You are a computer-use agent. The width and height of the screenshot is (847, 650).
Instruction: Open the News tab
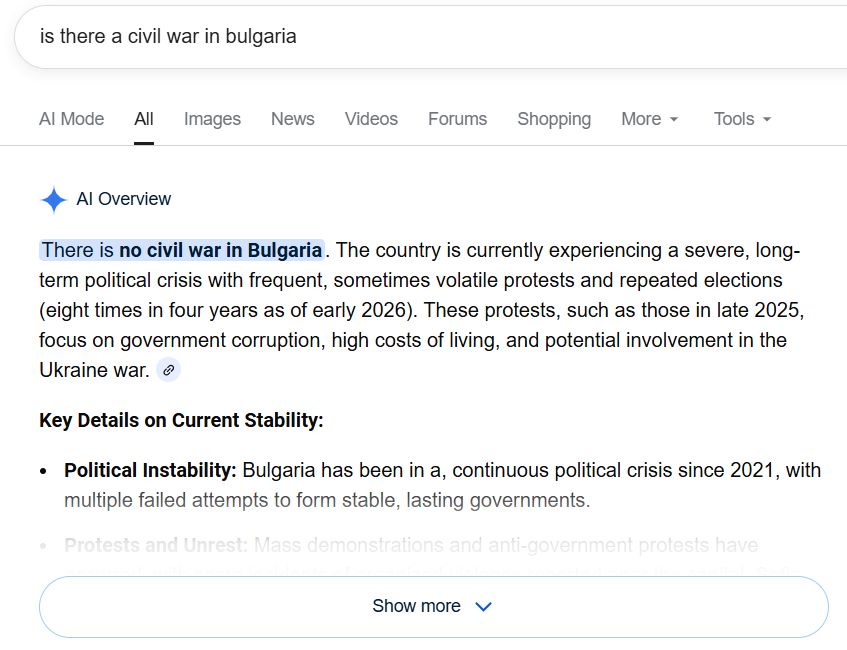point(293,119)
